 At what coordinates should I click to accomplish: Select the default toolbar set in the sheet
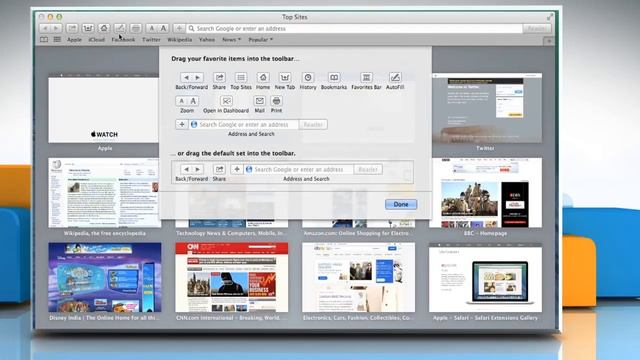click(x=292, y=172)
